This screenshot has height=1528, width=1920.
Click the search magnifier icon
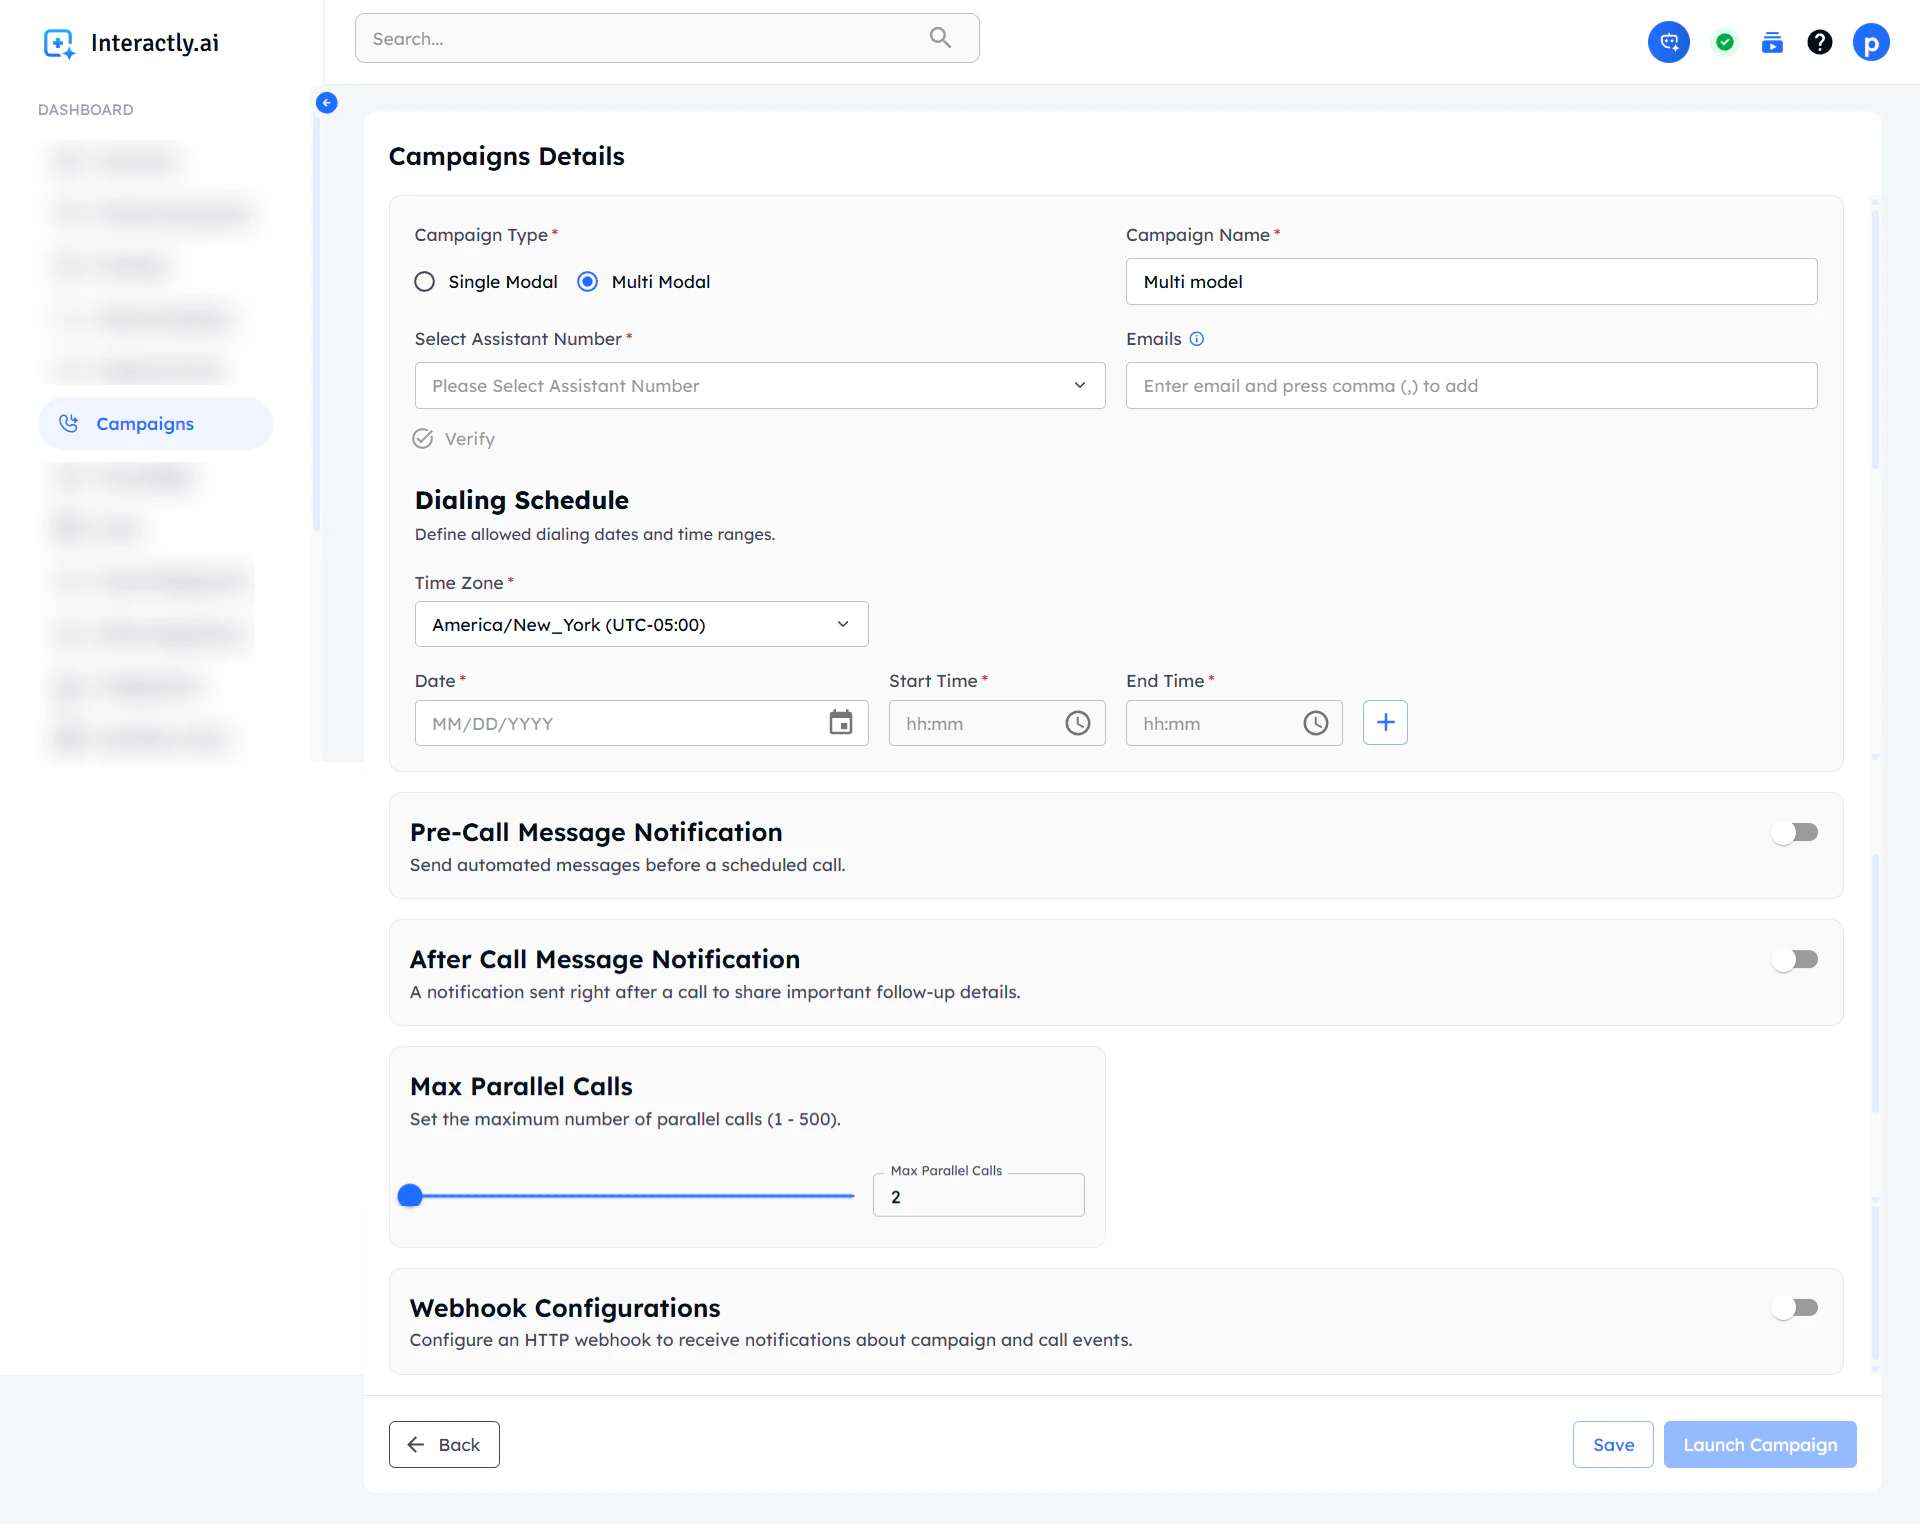tap(939, 38)
